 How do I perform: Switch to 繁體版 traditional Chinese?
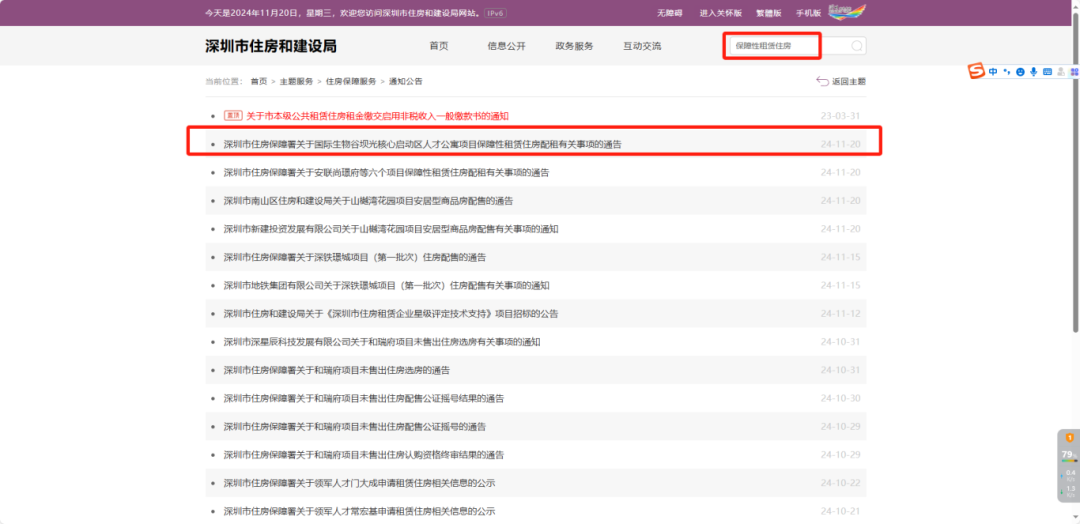coord(768,13)
